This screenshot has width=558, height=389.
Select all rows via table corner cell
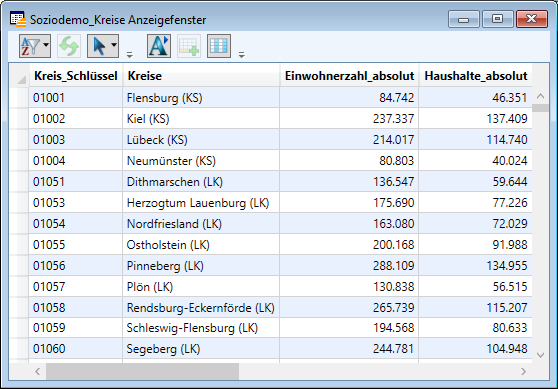pos(20,76)
